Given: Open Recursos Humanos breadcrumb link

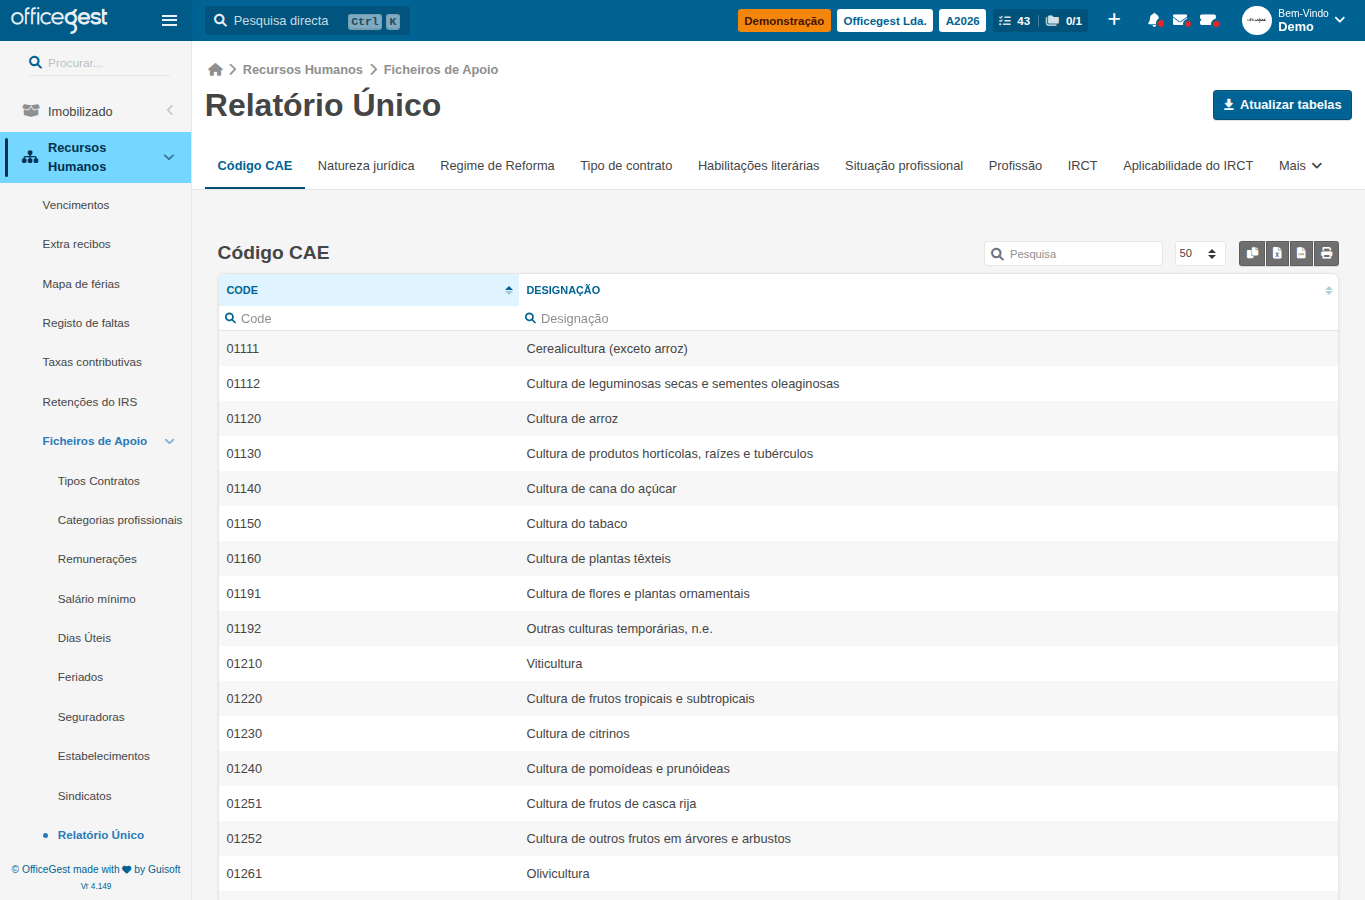Looking at the screenshot, I should [302, 70].
